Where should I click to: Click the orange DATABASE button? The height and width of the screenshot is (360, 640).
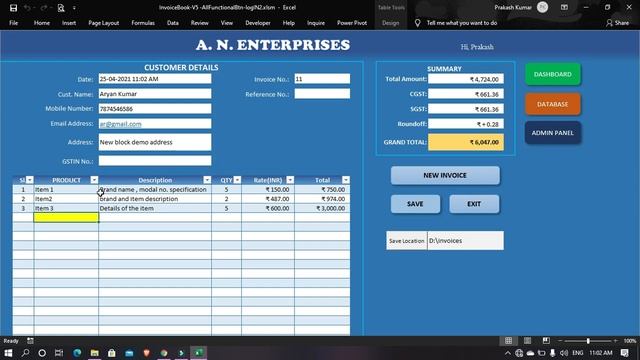(x=553, y=104)
